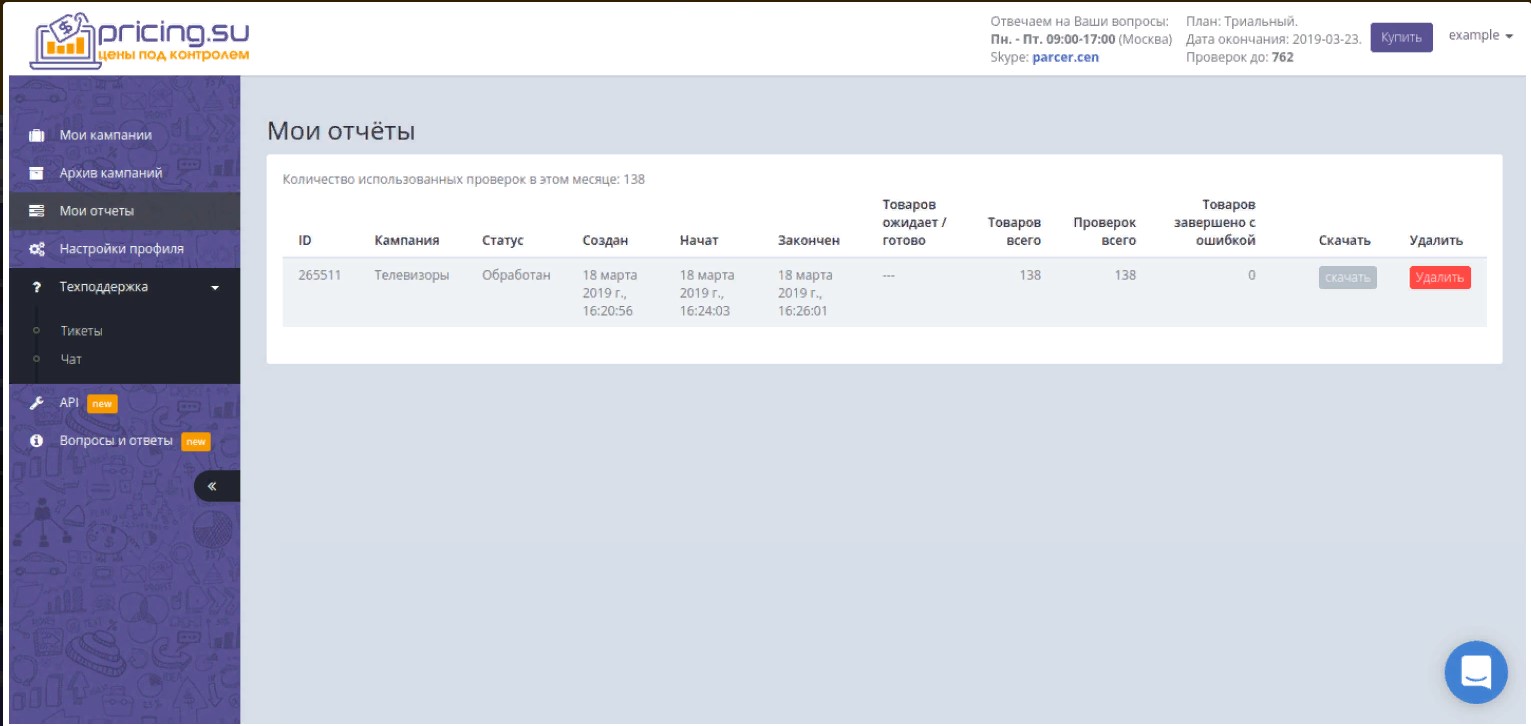Screen dimensions: 1531x726
Task: Click the wrench icon beside API
Action: (x=37, y=403)
